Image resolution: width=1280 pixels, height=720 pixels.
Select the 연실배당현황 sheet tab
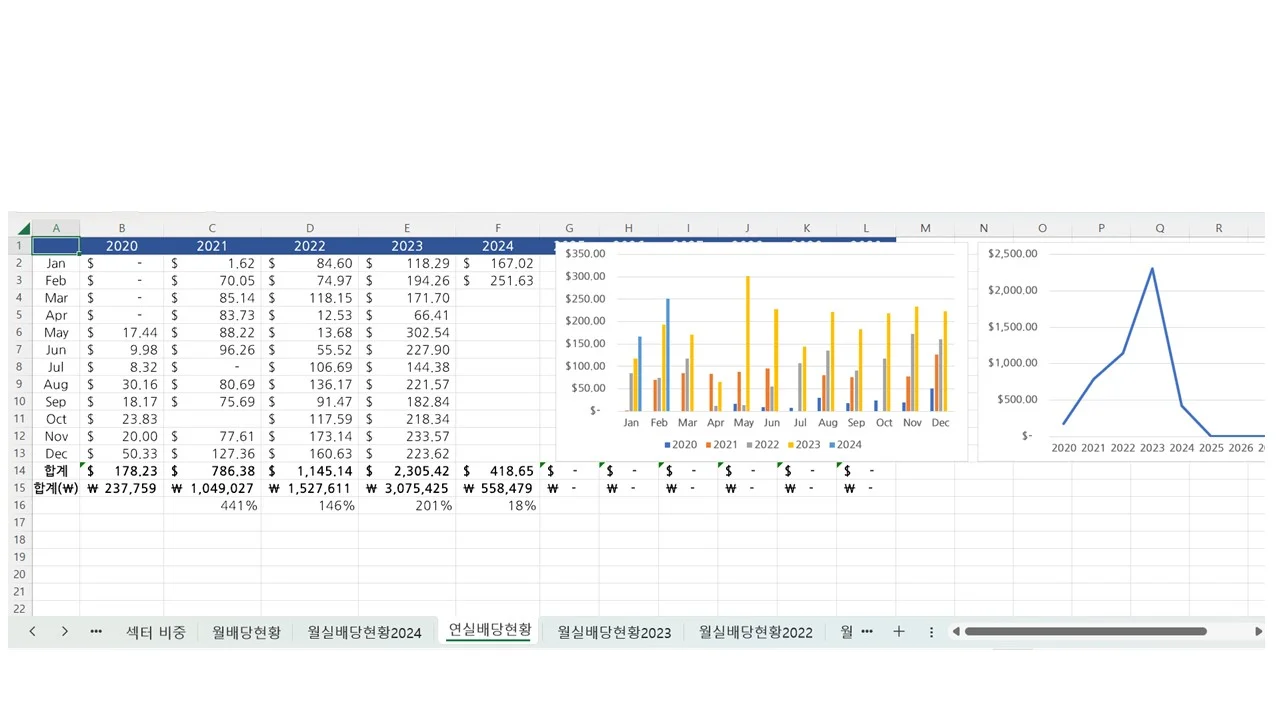489,630
